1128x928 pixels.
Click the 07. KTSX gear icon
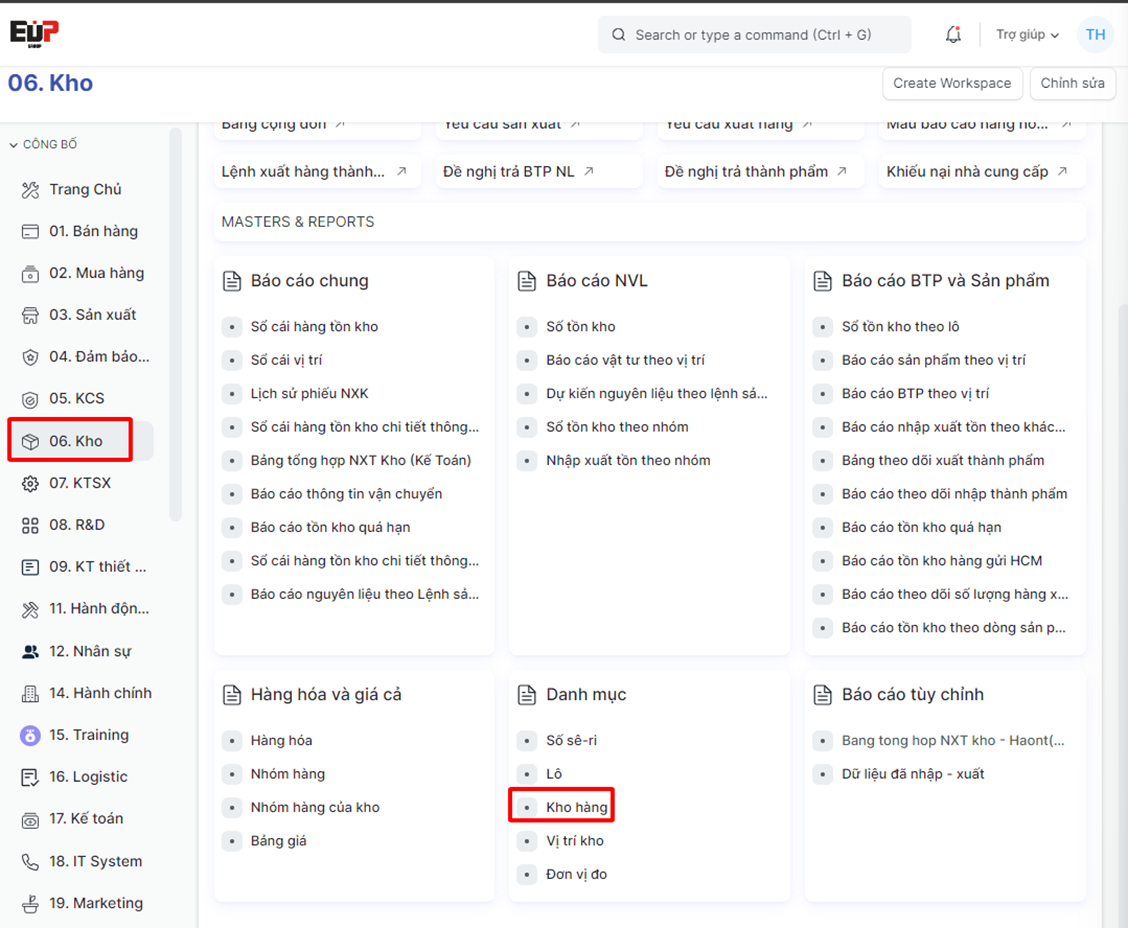click(x=30, y=483)
